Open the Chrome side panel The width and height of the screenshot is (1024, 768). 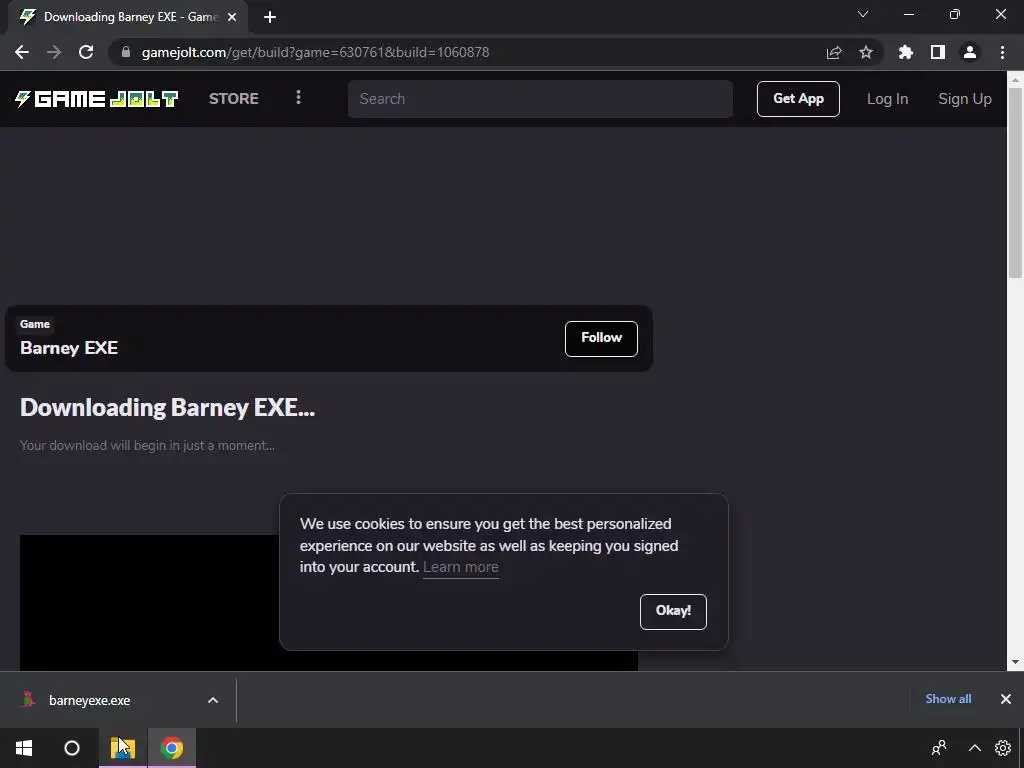[938, 52]
